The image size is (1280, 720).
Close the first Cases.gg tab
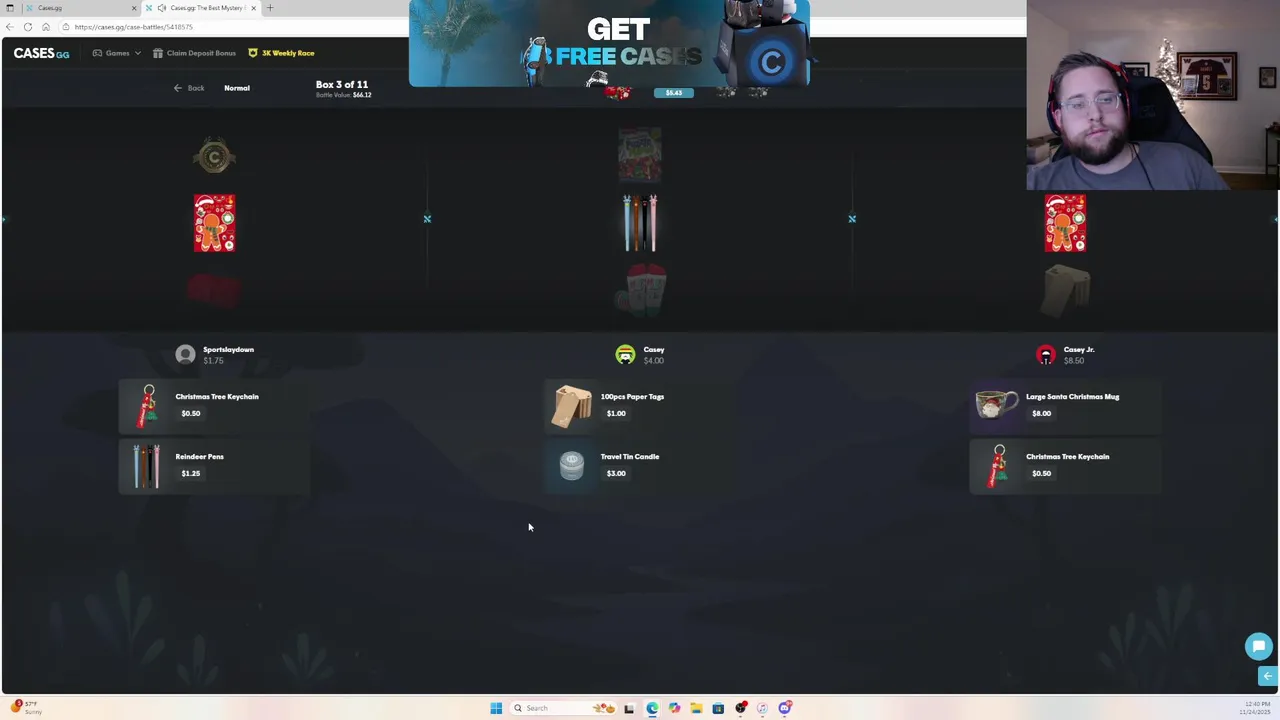pos(134,8)
